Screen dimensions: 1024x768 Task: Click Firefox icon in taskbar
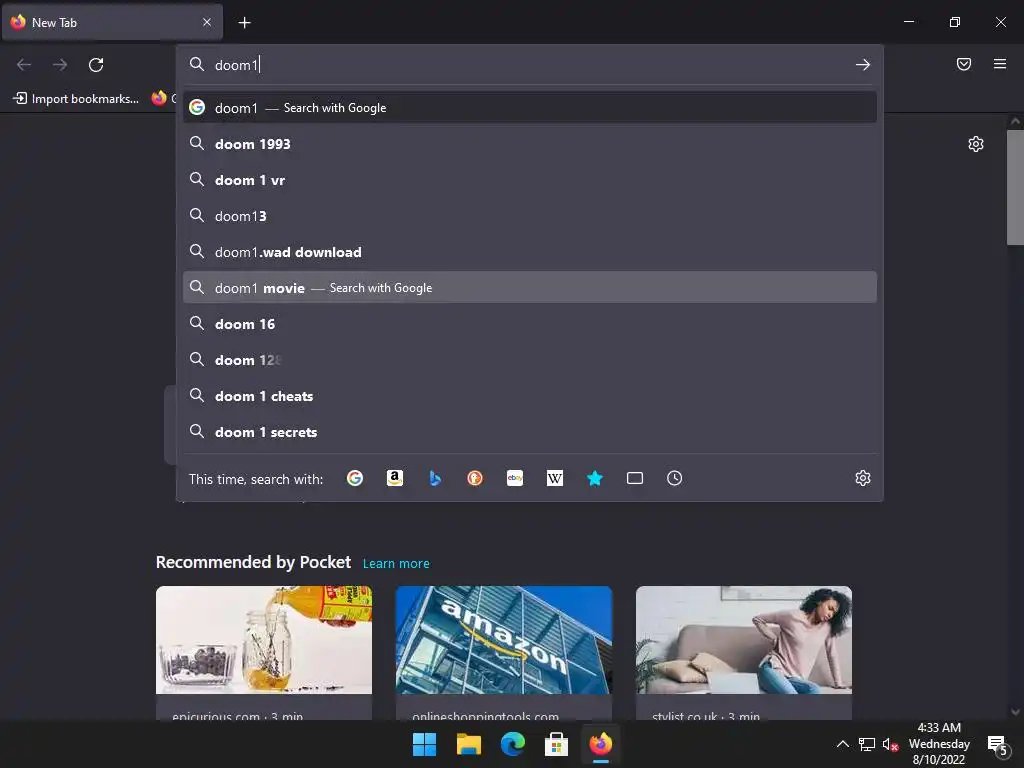[601, 744]
